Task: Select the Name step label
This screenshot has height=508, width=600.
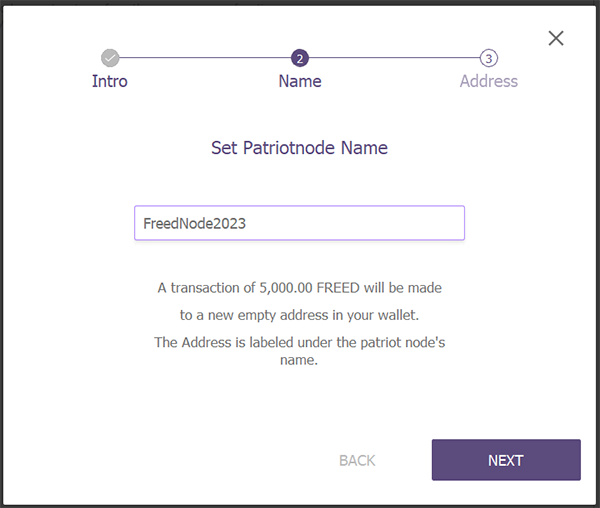Action: point(300,81)
